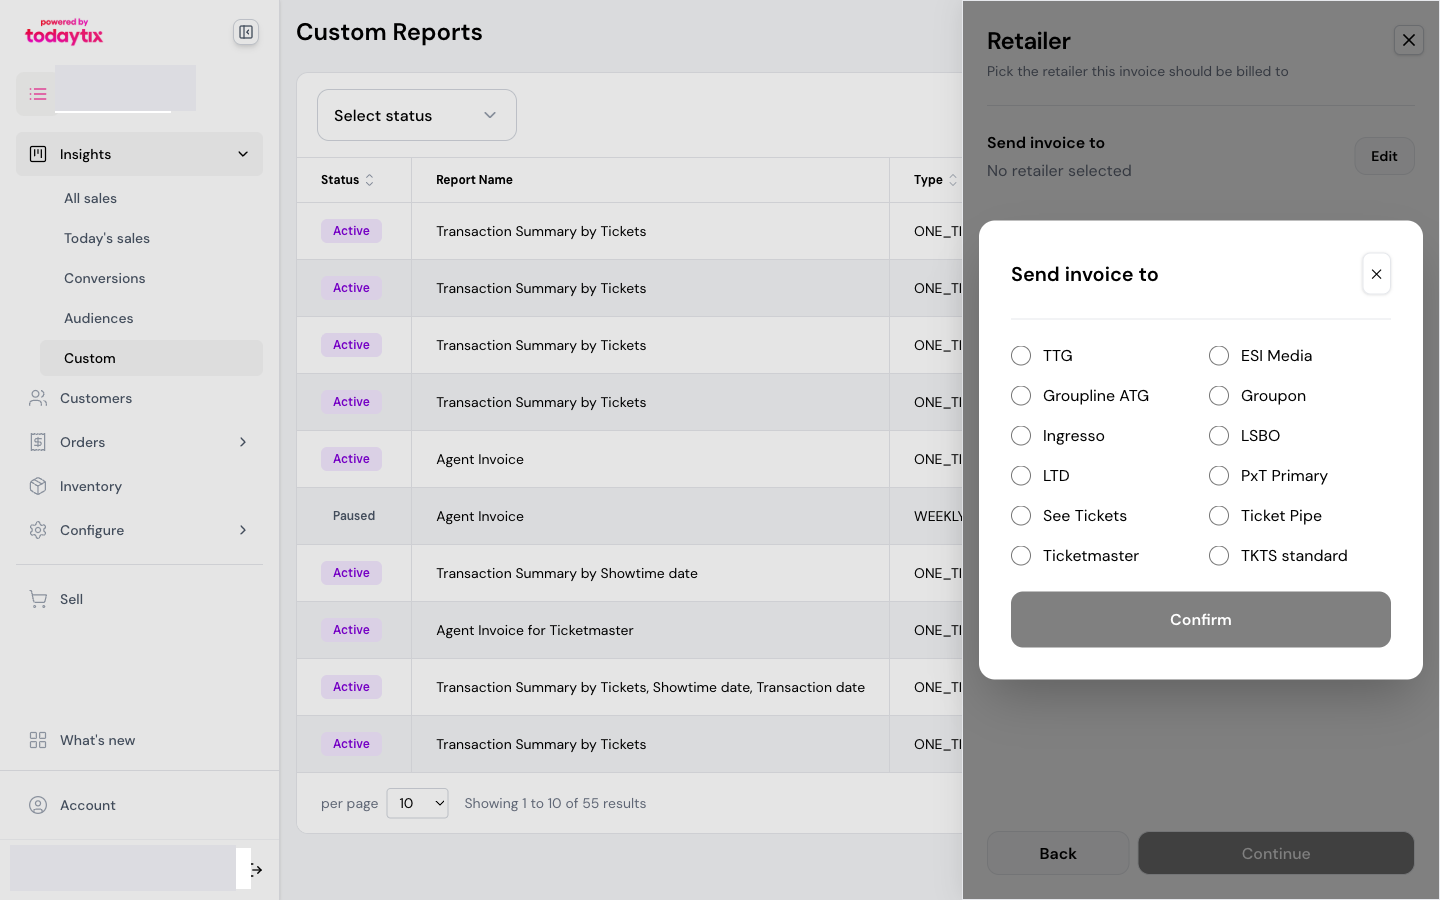
Task: Close the Retailer side panel
Action: tap(1408, 40)
